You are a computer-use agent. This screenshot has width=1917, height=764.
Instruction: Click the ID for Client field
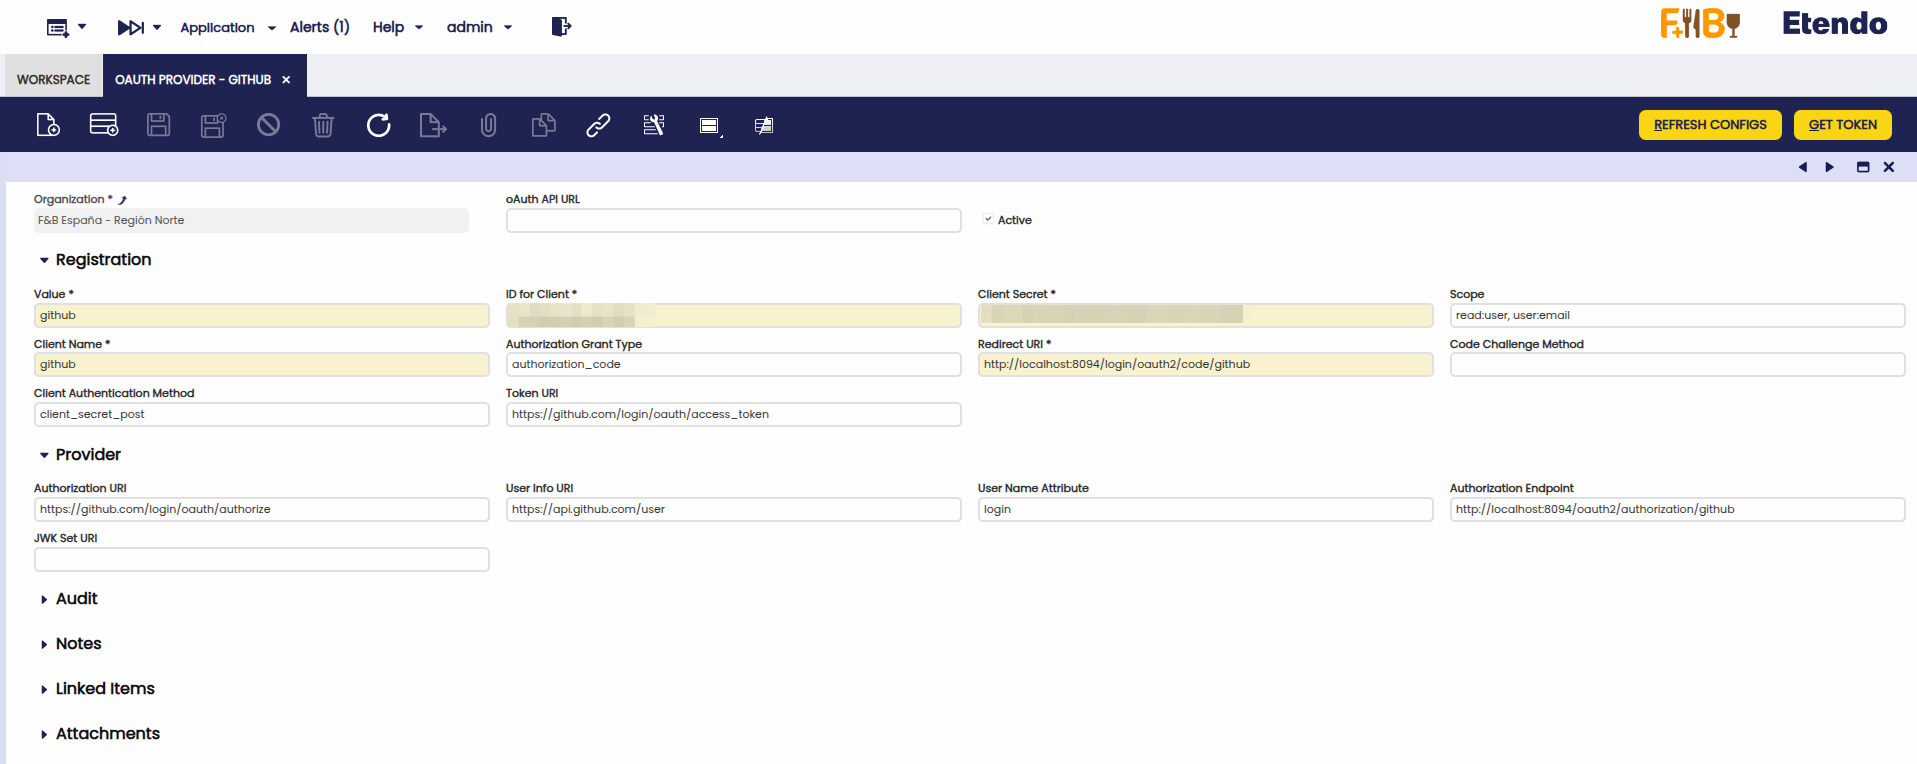734,315
